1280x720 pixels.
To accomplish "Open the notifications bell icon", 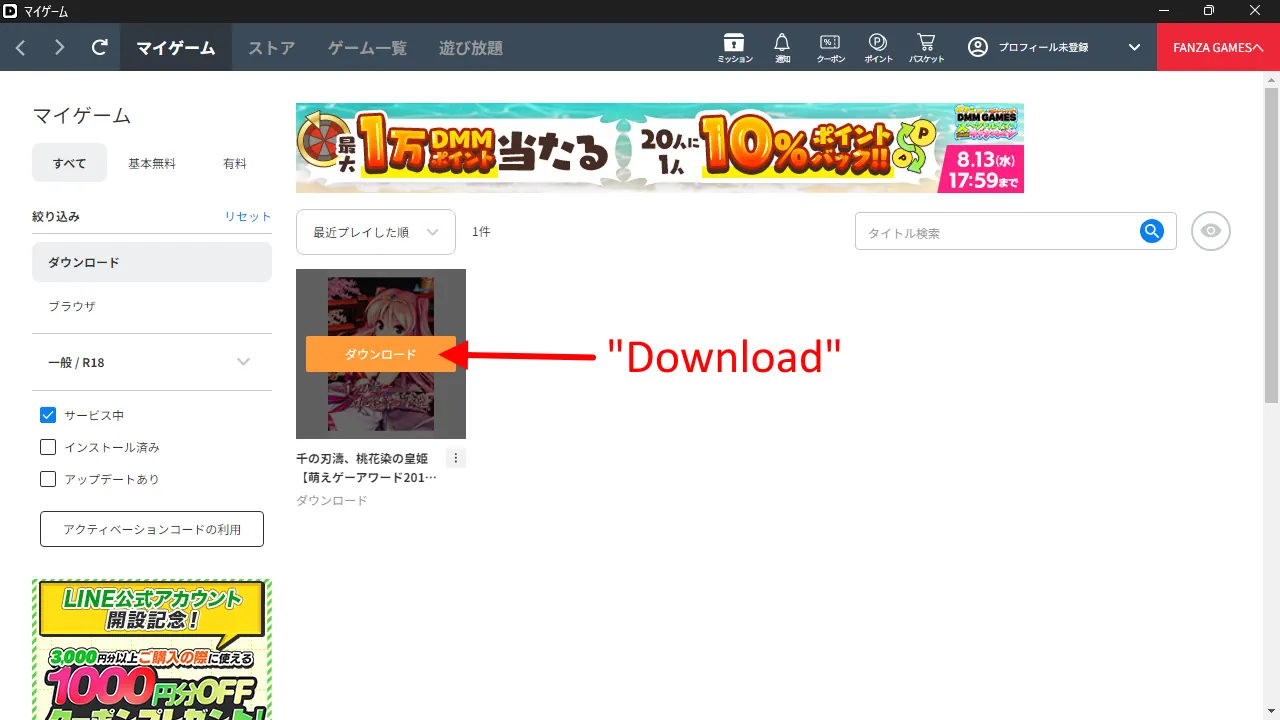I will point(782,47).
